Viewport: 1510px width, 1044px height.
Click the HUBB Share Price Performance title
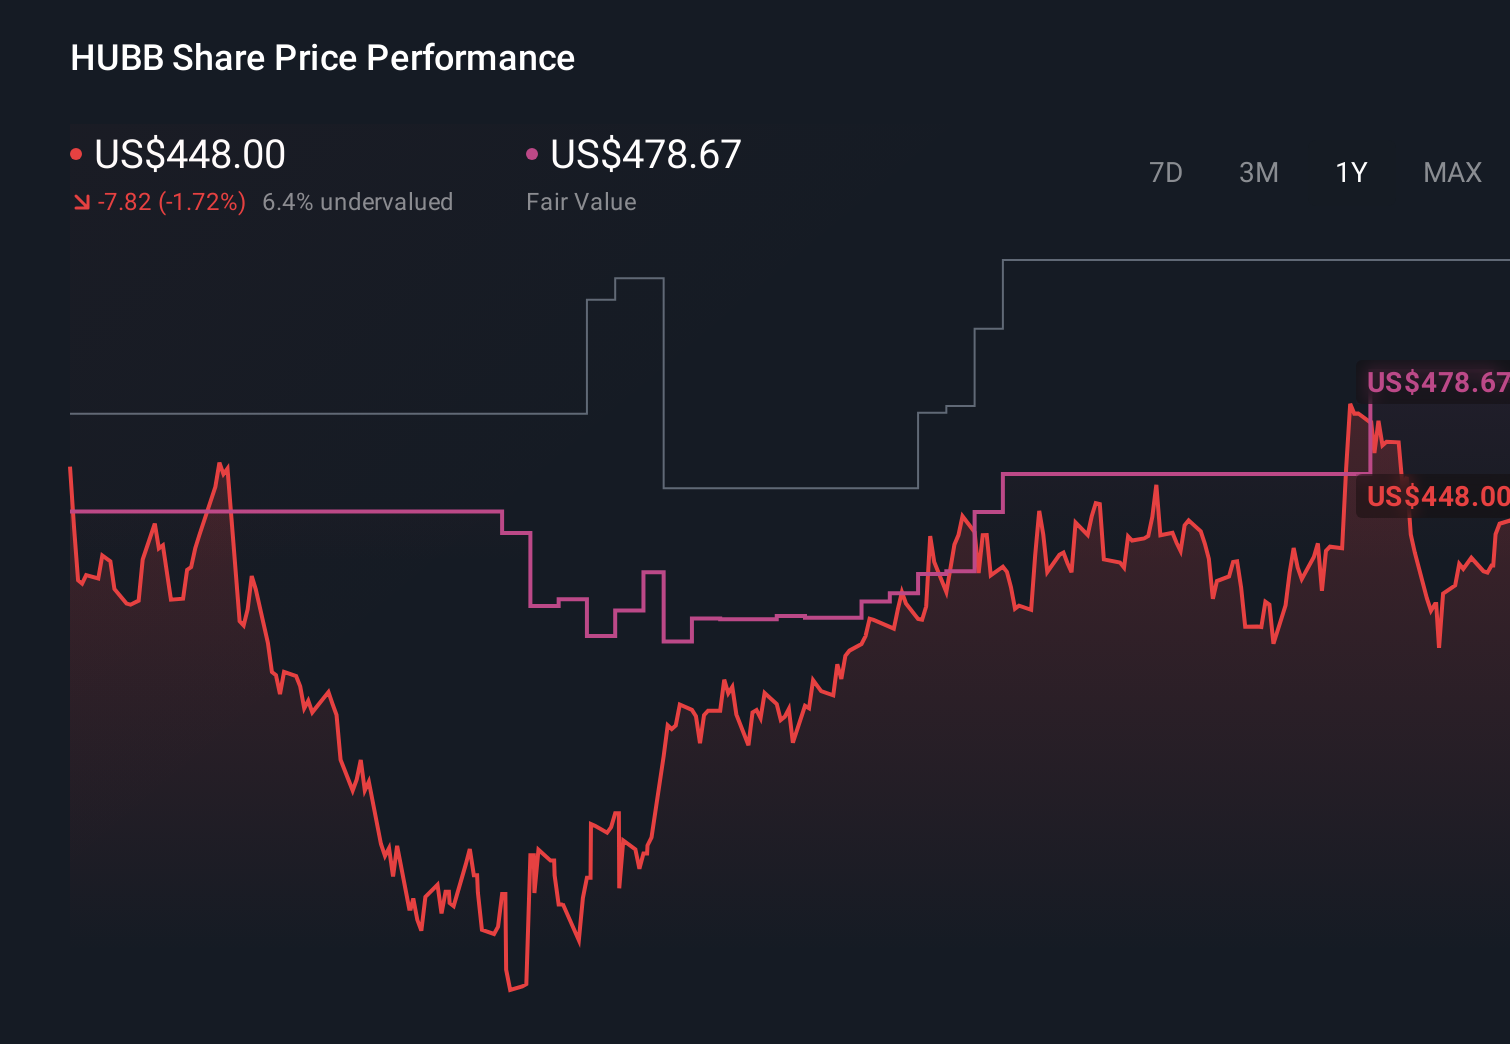click(x=321, y=58)
